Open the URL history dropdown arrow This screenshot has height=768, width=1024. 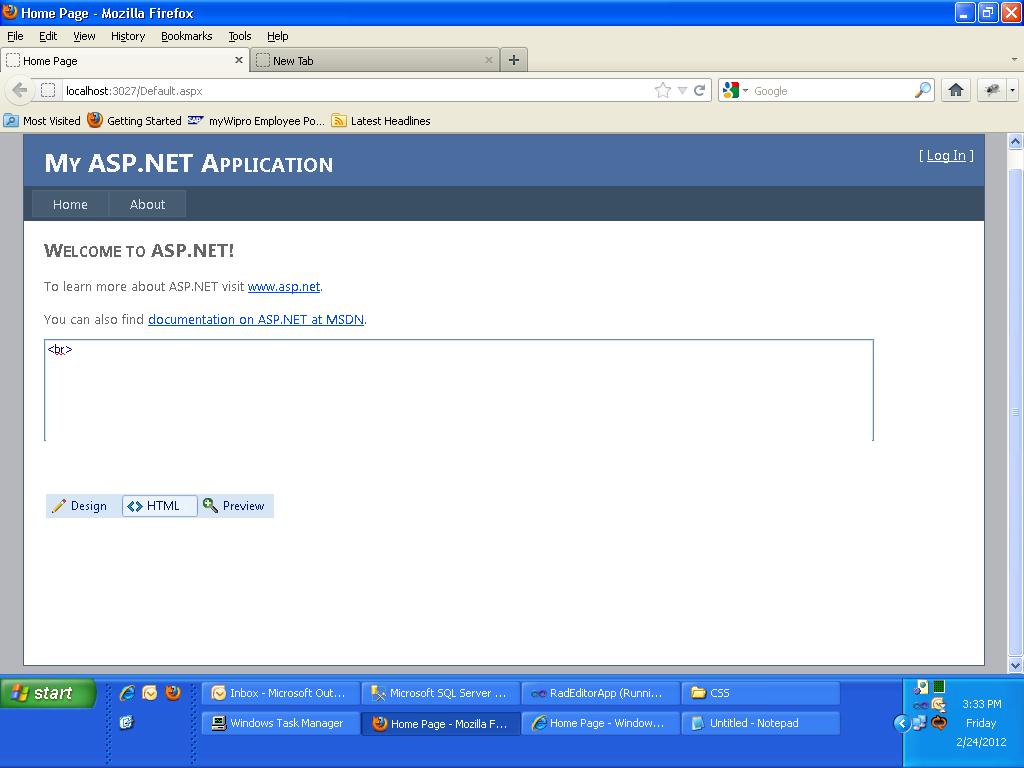pos(682,90)
